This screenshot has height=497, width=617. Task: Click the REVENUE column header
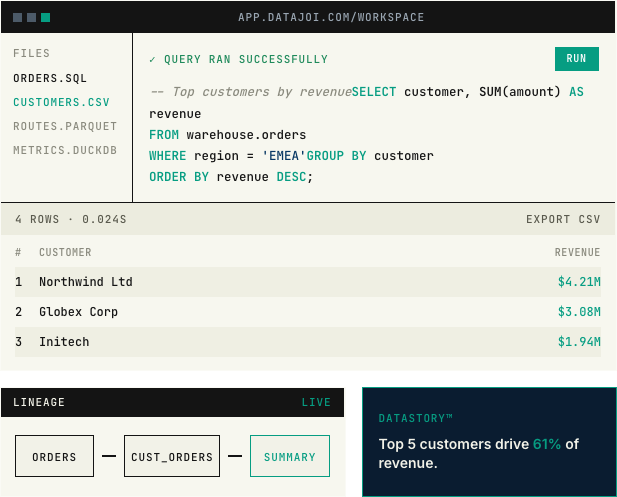point(578,252)
